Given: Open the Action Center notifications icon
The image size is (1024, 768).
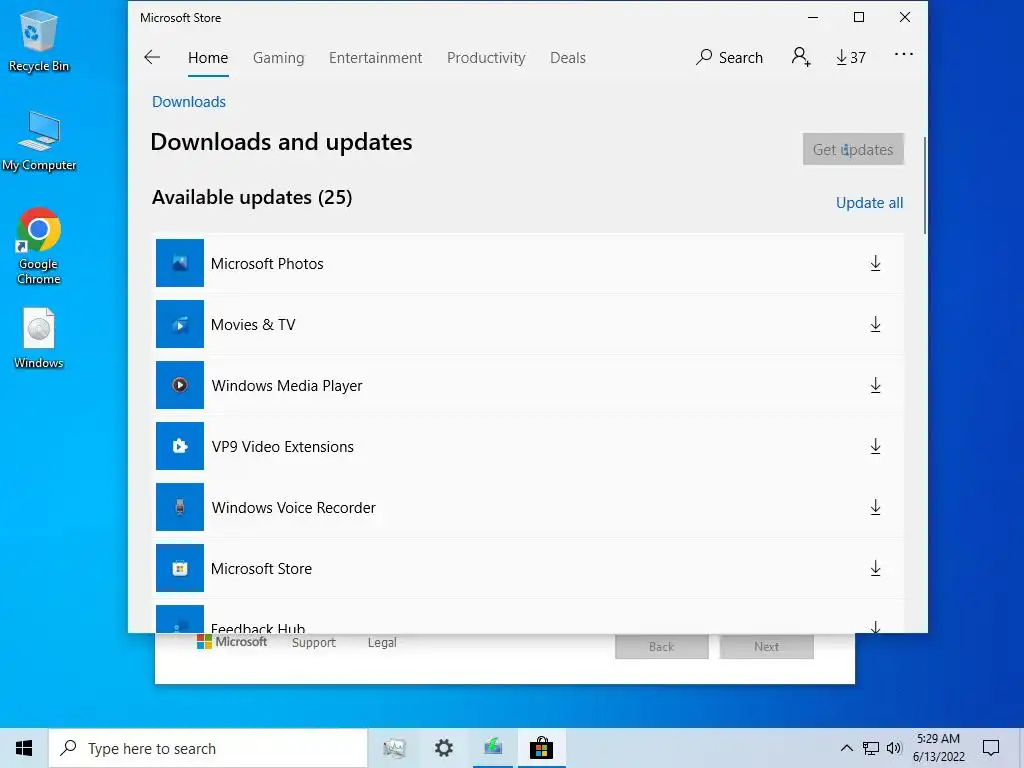Looking at the screenshot, I should tap(991, 748).
